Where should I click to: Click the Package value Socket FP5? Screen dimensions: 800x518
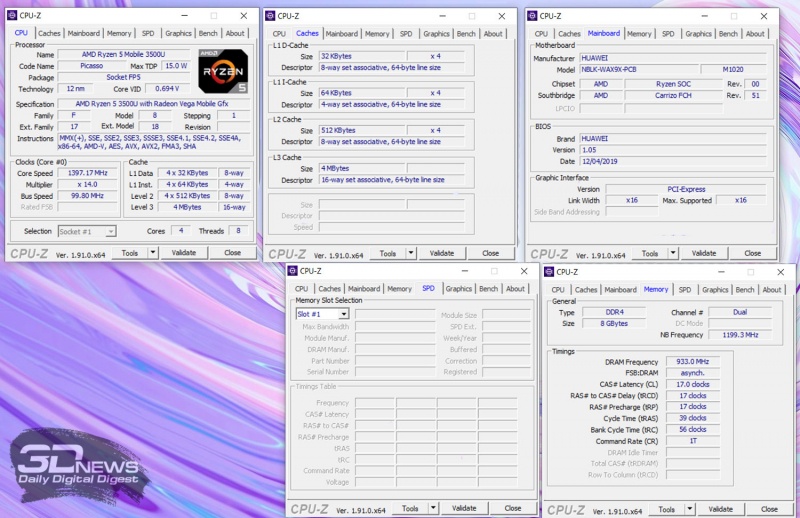tap(123, 78)
